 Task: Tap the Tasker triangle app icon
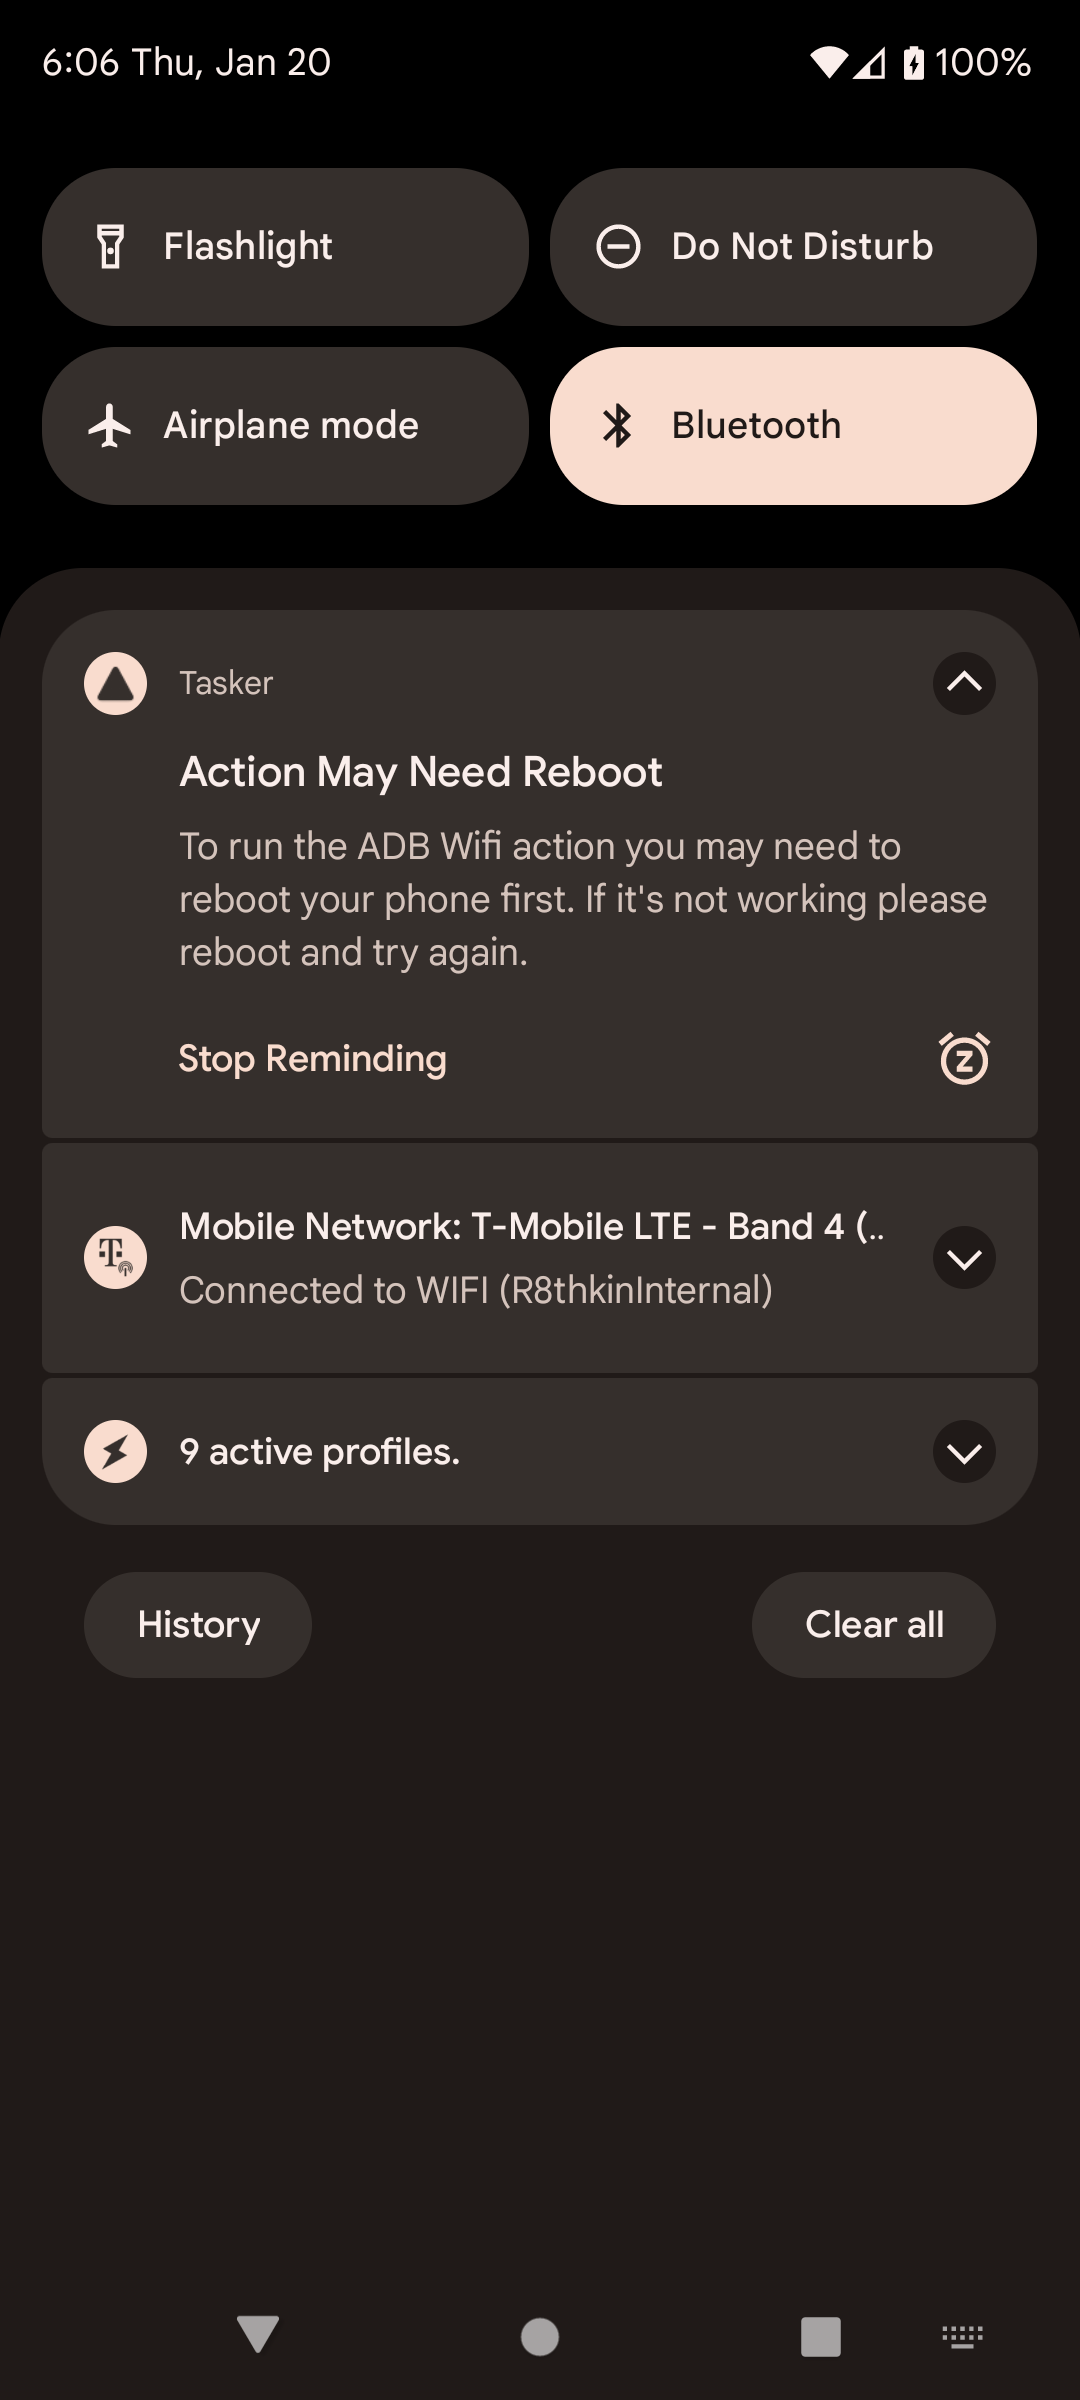click(x=115, y=684)
